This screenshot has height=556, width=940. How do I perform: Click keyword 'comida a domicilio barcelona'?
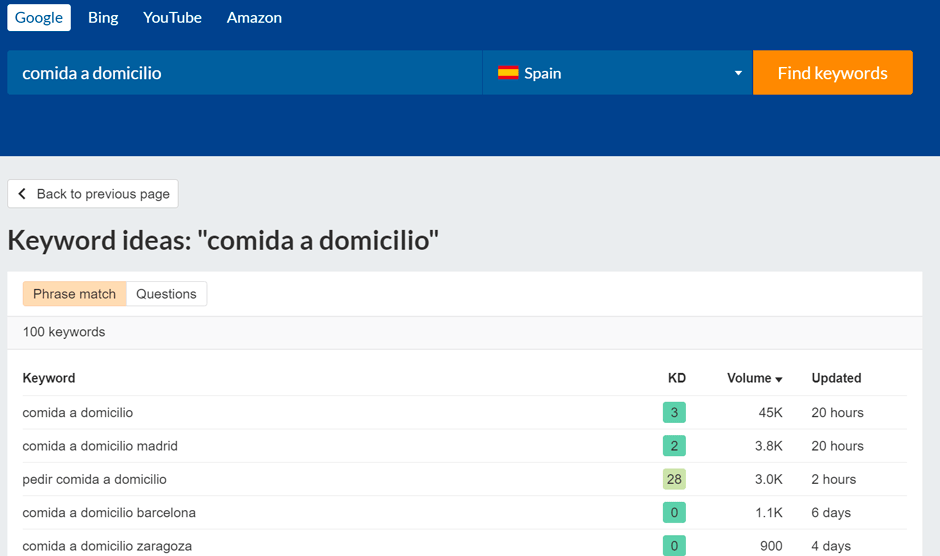[109, 513]
